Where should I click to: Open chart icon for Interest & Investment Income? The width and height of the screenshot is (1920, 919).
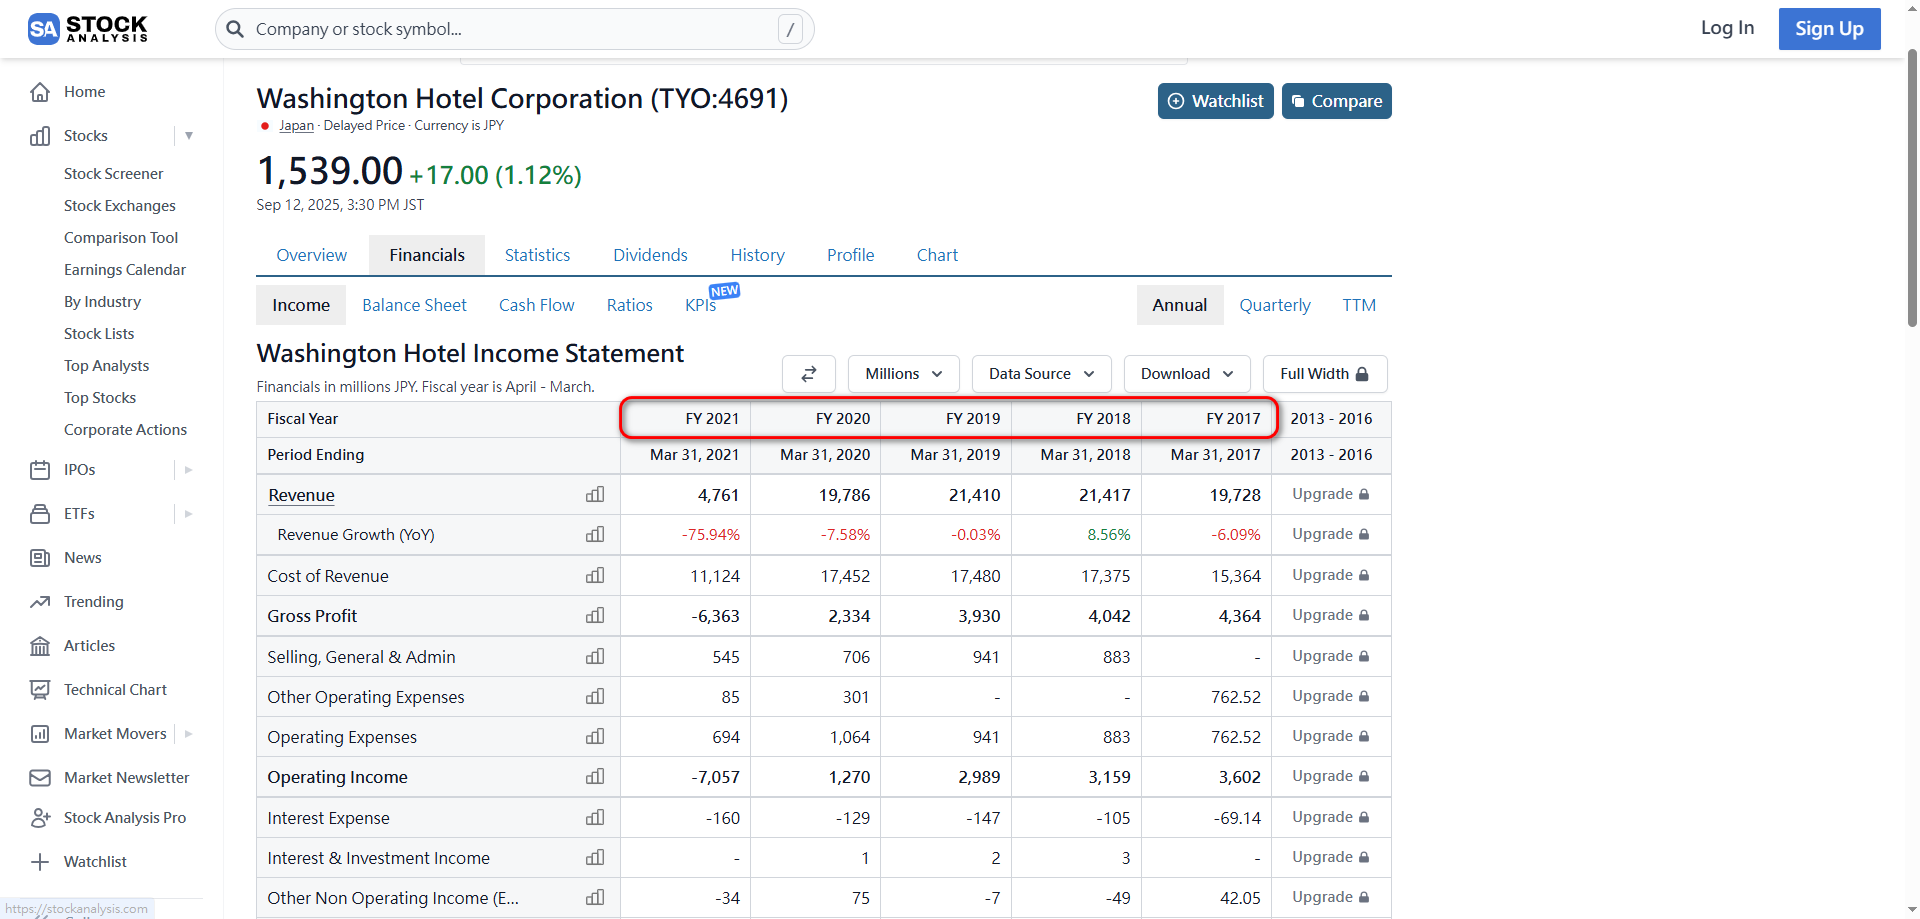tap(595, 857)
